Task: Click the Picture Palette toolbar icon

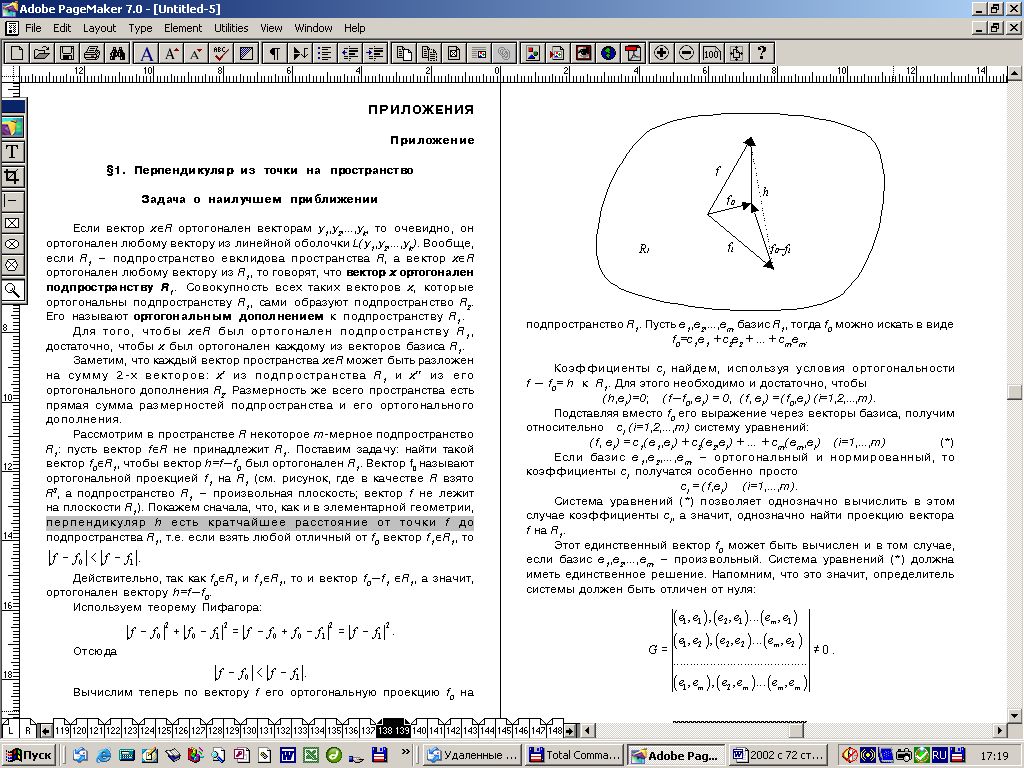Action: (533, 53)
